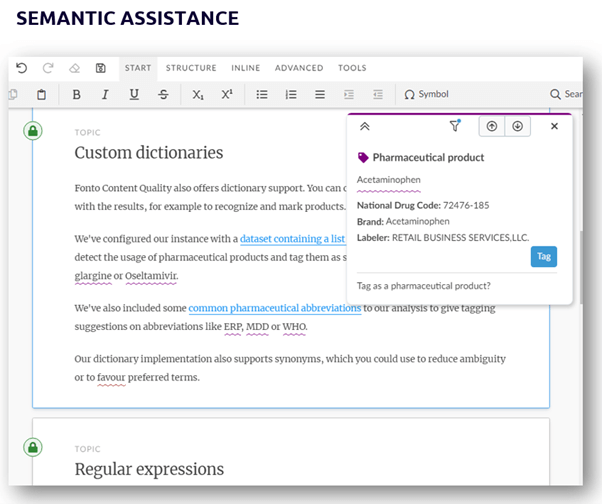Go to previous suggestion with up arrow
Image resolution: width=602 pixels, height=504 pixels.
(492, 126)
